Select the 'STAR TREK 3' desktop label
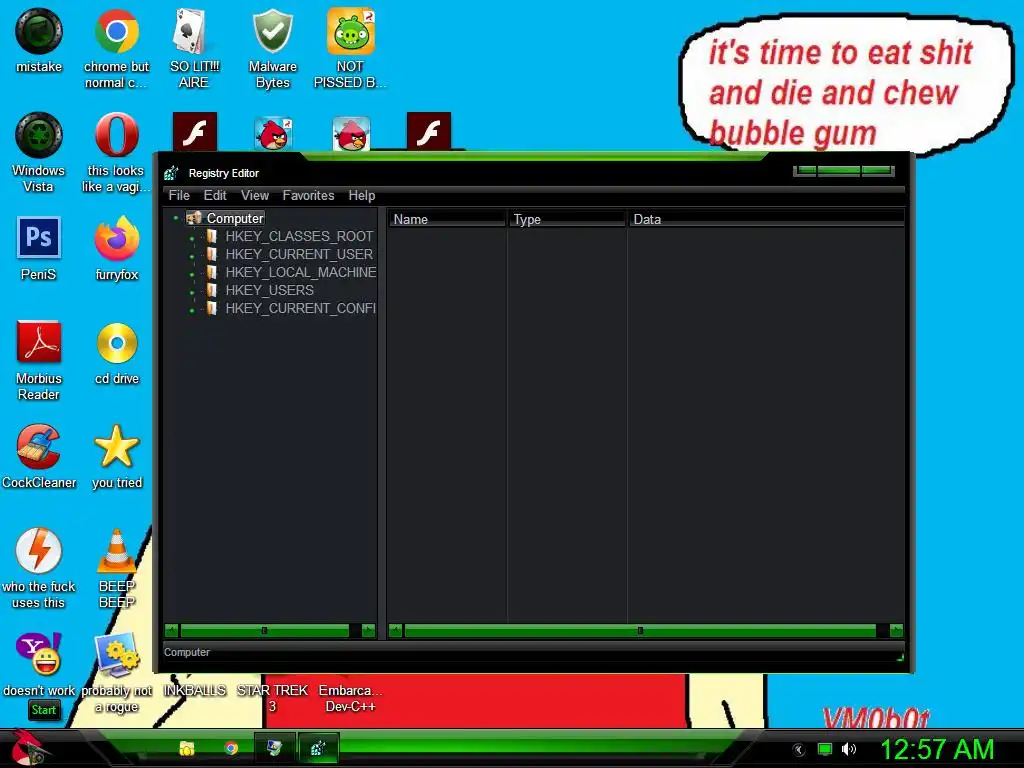1024x768 pixels. click(x=272, y=698)
